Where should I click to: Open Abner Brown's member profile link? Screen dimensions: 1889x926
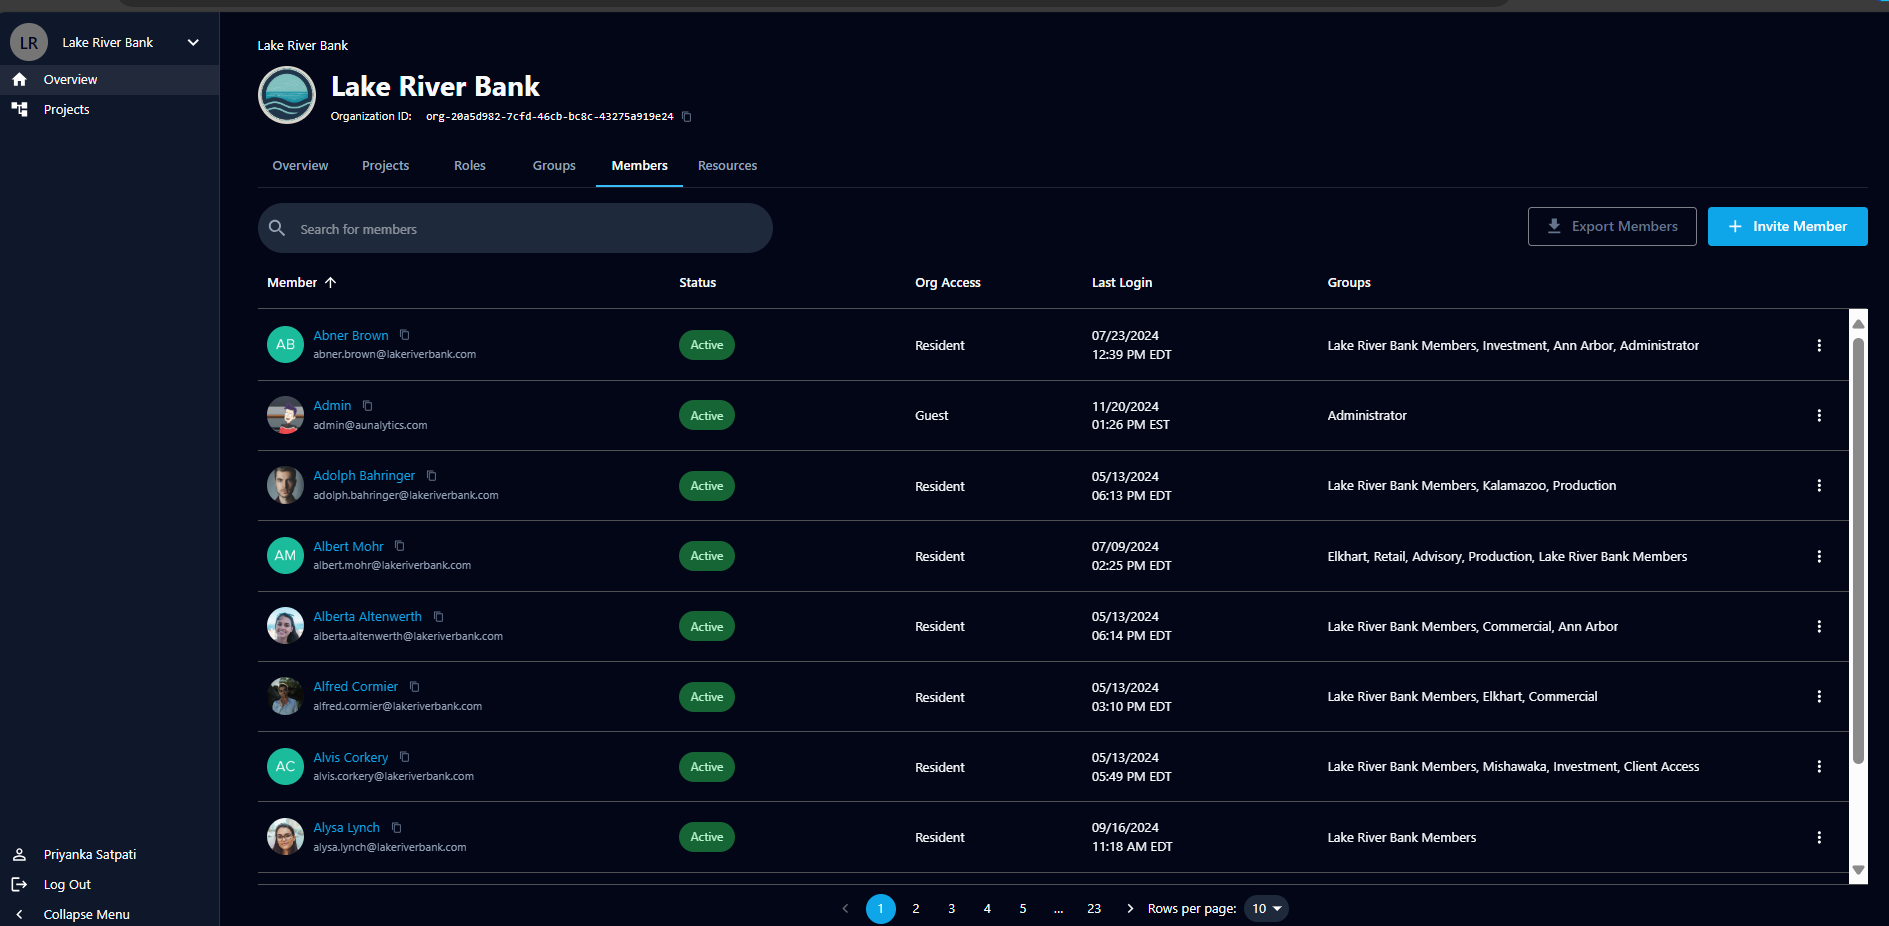(x=350, y=335)
